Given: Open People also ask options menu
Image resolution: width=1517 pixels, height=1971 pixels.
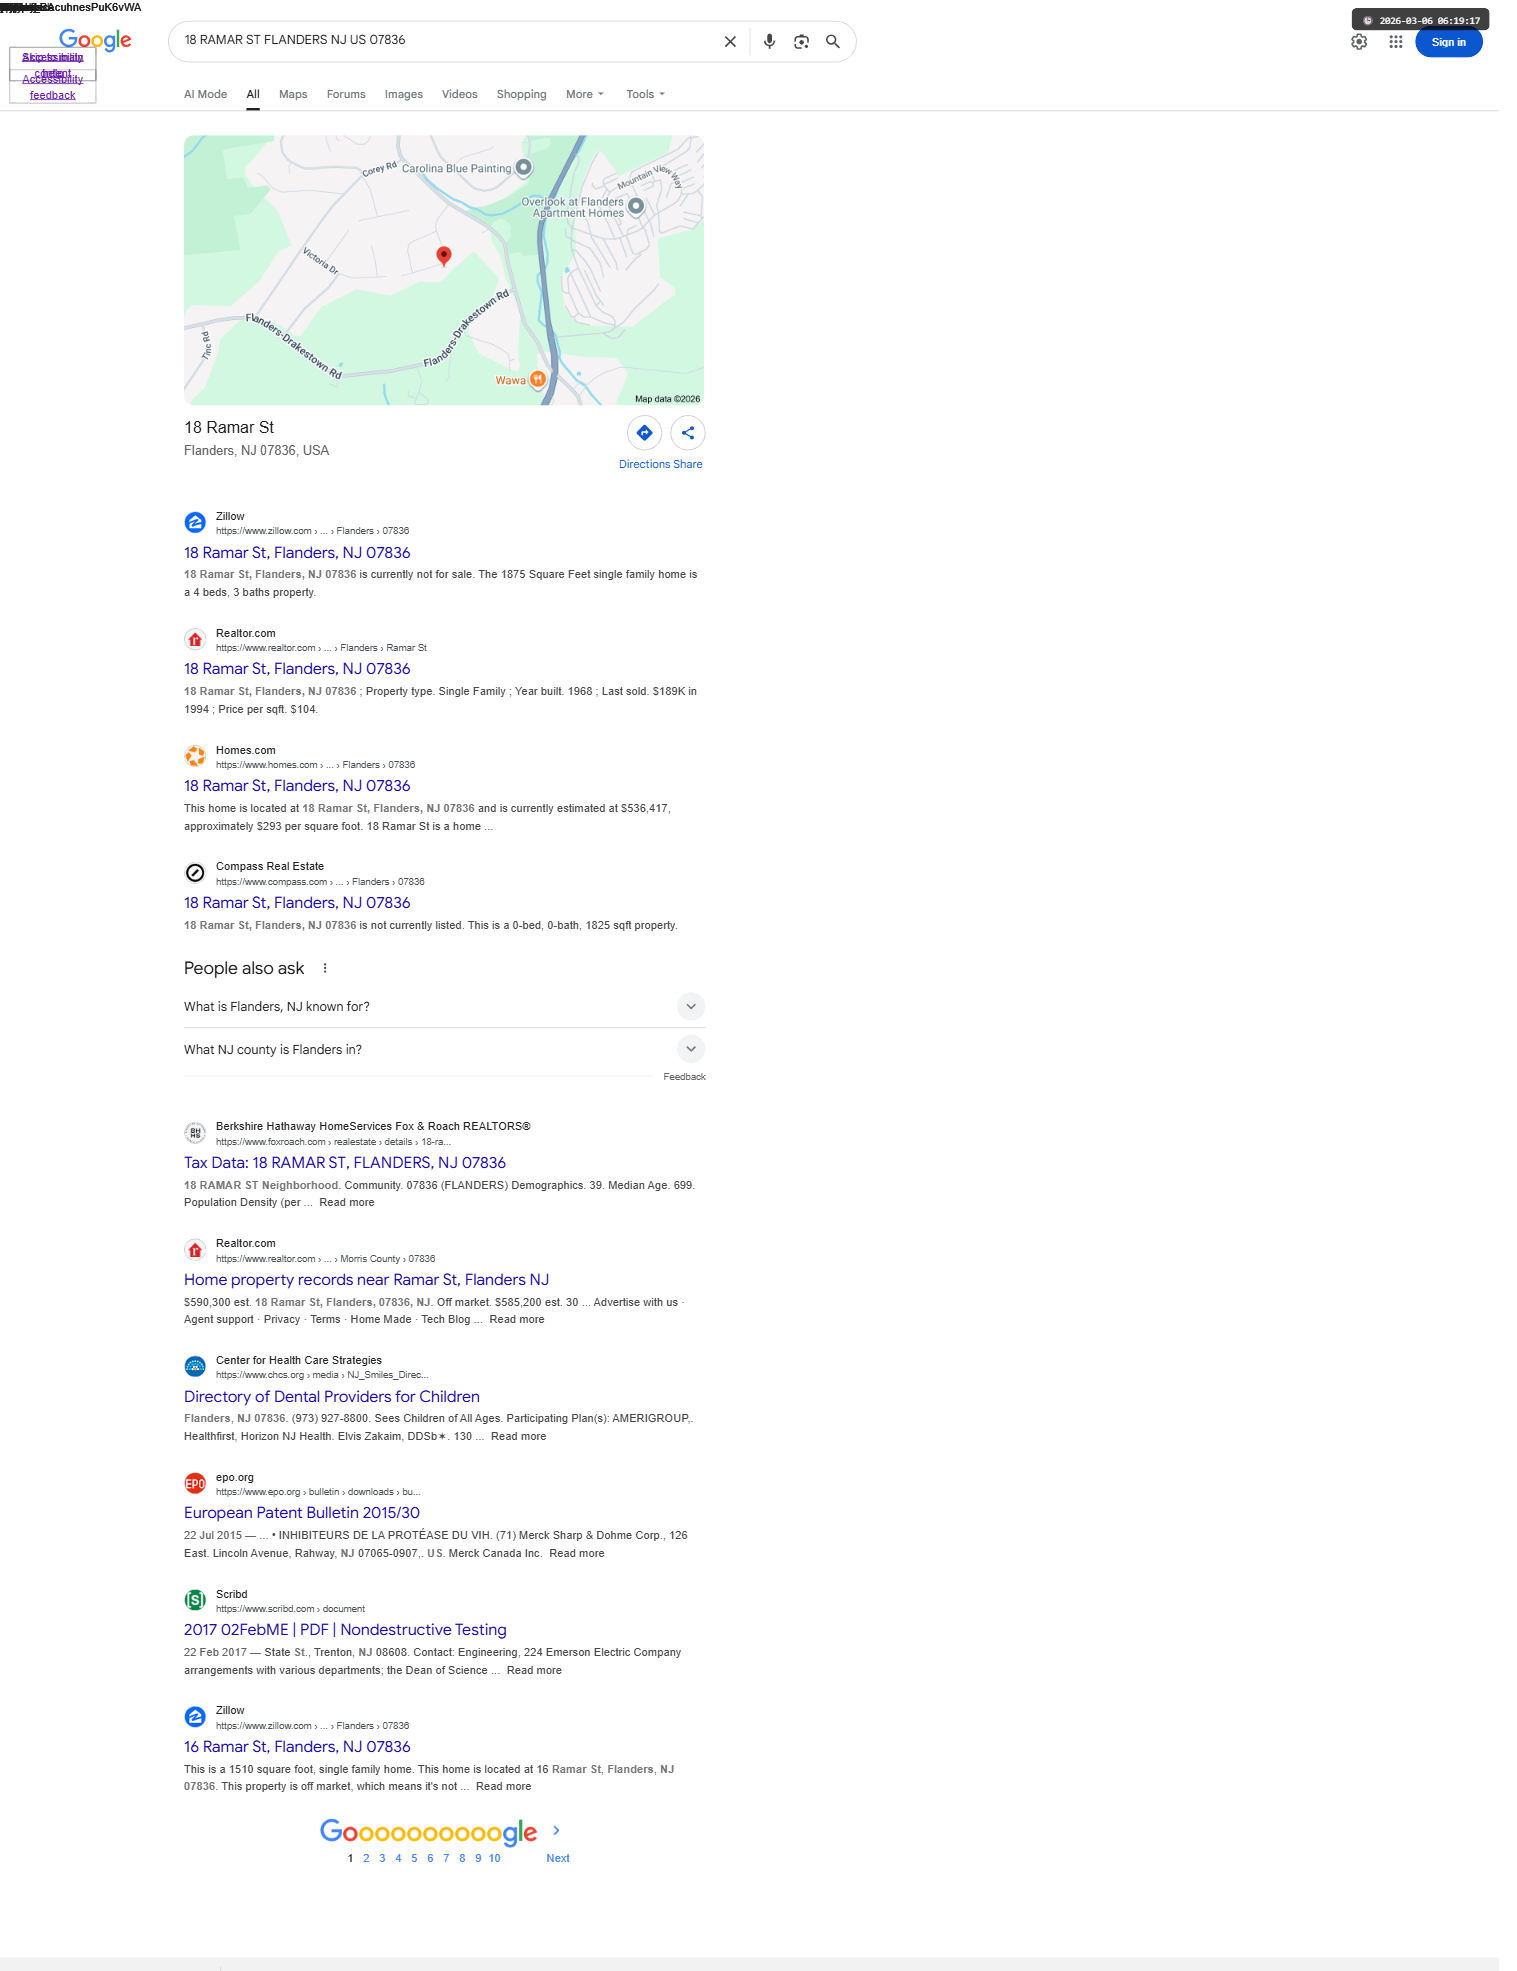Looking at the screenshot, I should (x=325, y=968).
